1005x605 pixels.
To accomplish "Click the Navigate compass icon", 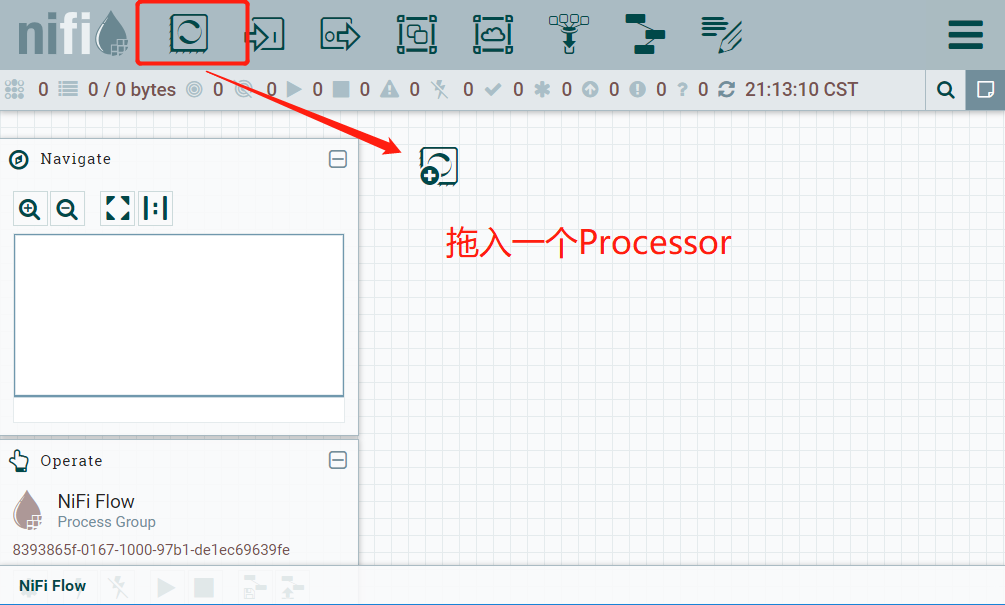I will [19, 160].
